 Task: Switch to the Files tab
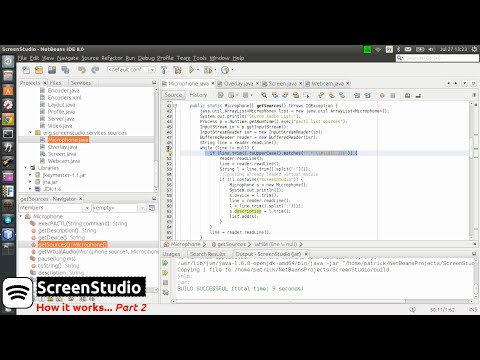[55, 83]
